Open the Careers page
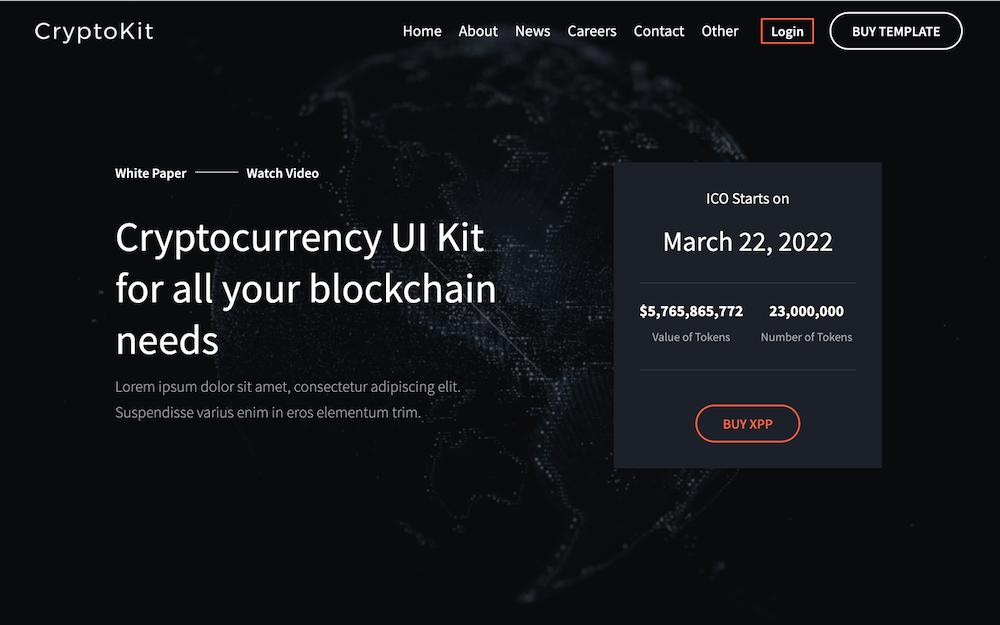1000x625 pixels. pyautogui.click(x=592, y=31)
